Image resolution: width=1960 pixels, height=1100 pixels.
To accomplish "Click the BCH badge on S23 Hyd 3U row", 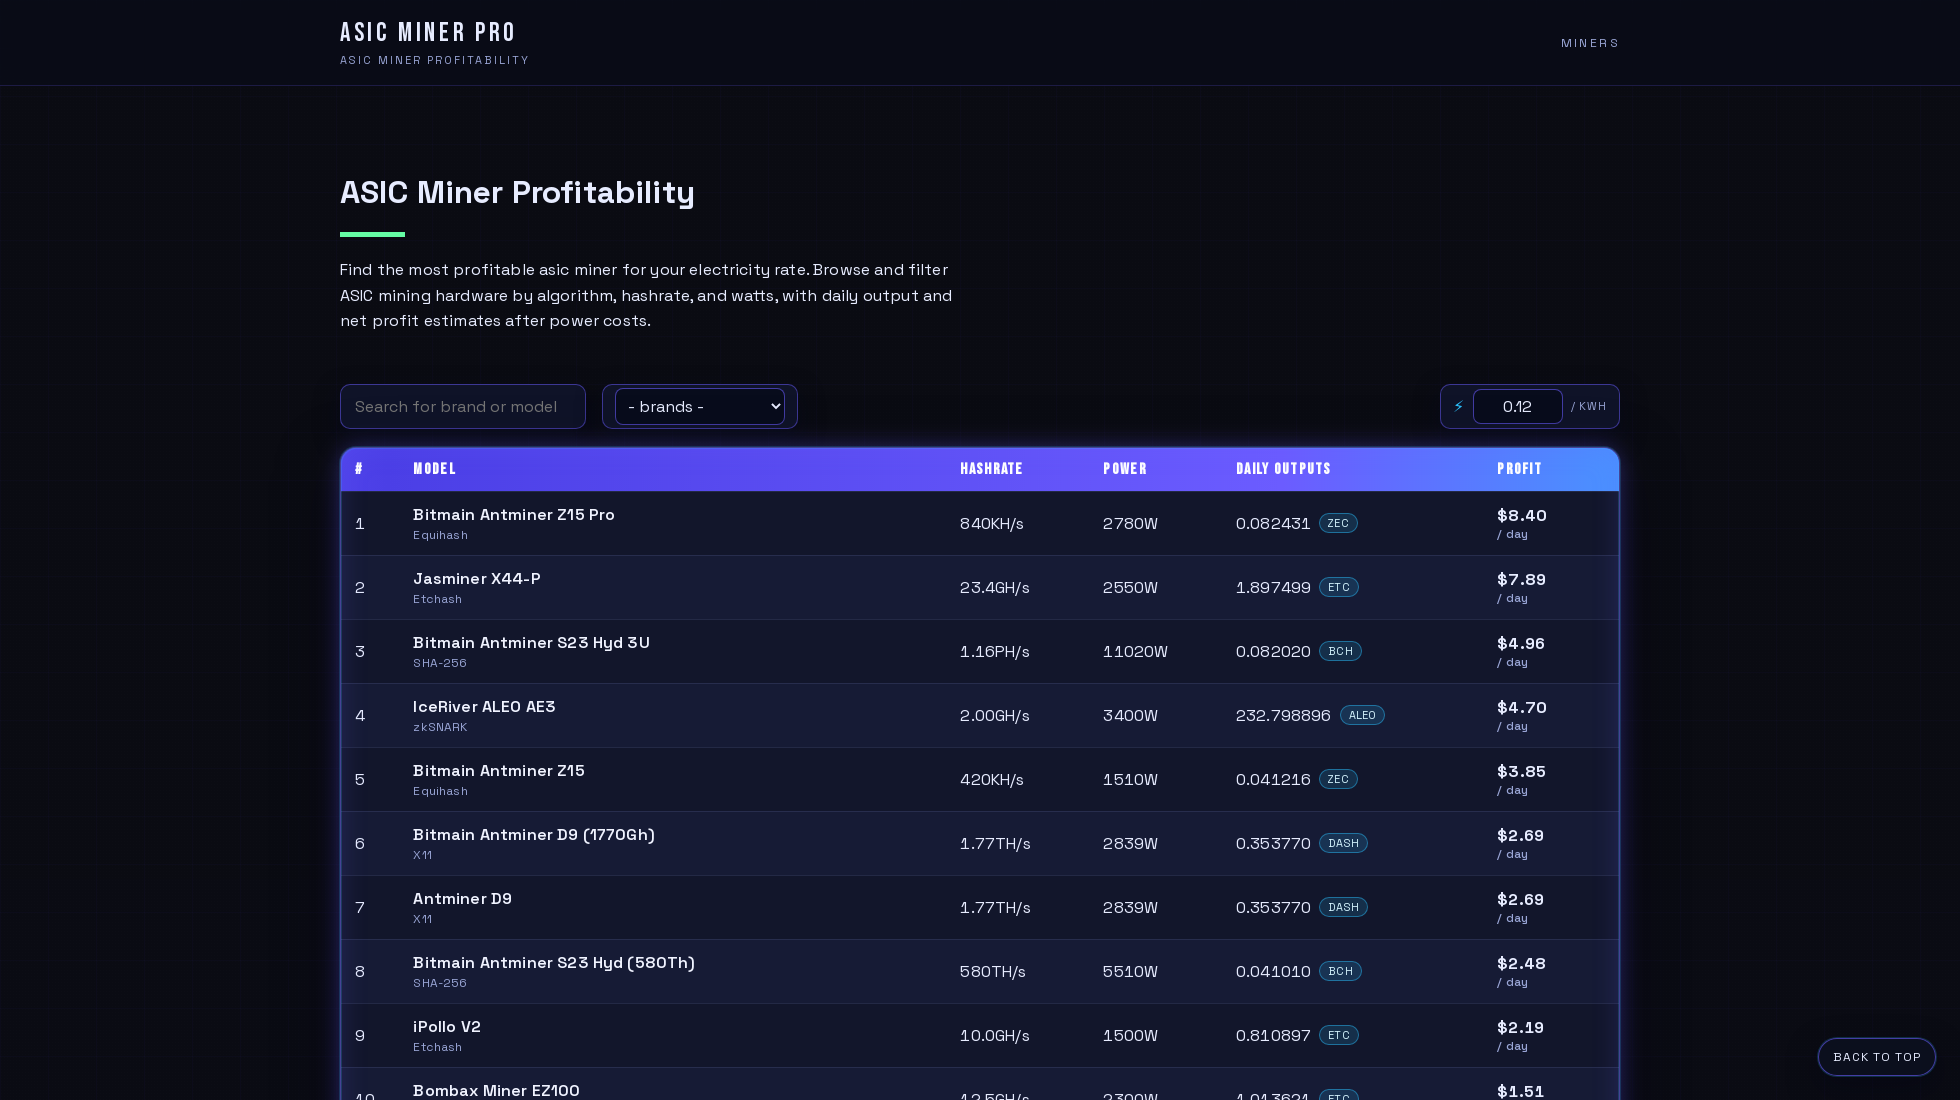I will (1340, 651).
